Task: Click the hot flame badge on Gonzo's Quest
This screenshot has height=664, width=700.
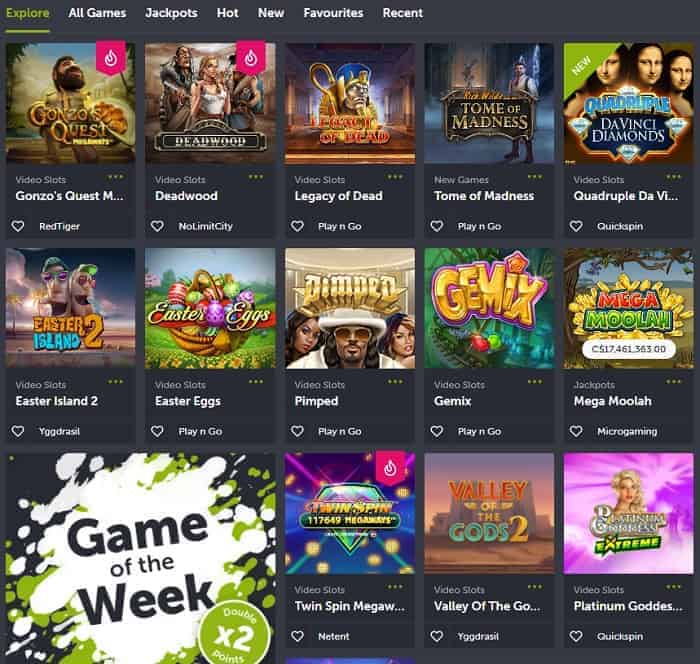Action: [x=111, y=58]
